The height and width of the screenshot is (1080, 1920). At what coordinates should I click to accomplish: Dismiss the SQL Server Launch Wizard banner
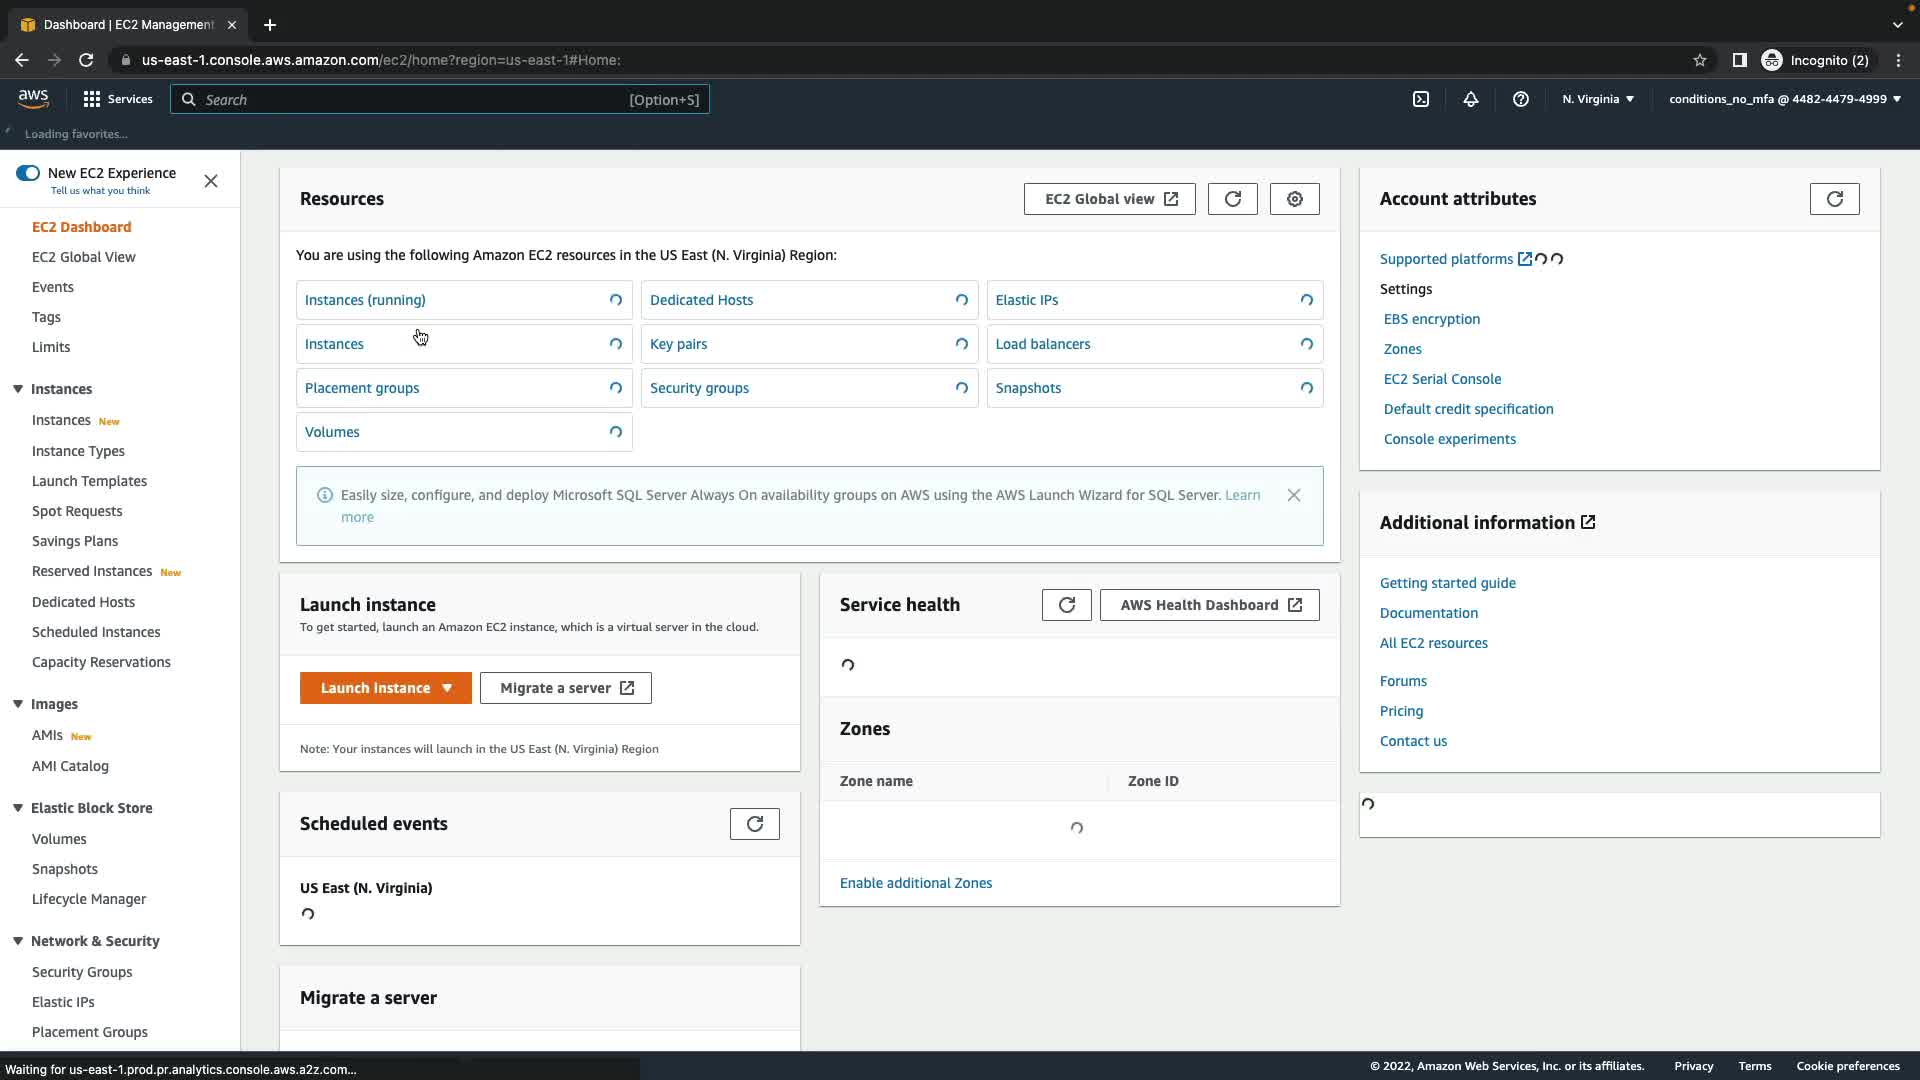[x=1294, y=495]
